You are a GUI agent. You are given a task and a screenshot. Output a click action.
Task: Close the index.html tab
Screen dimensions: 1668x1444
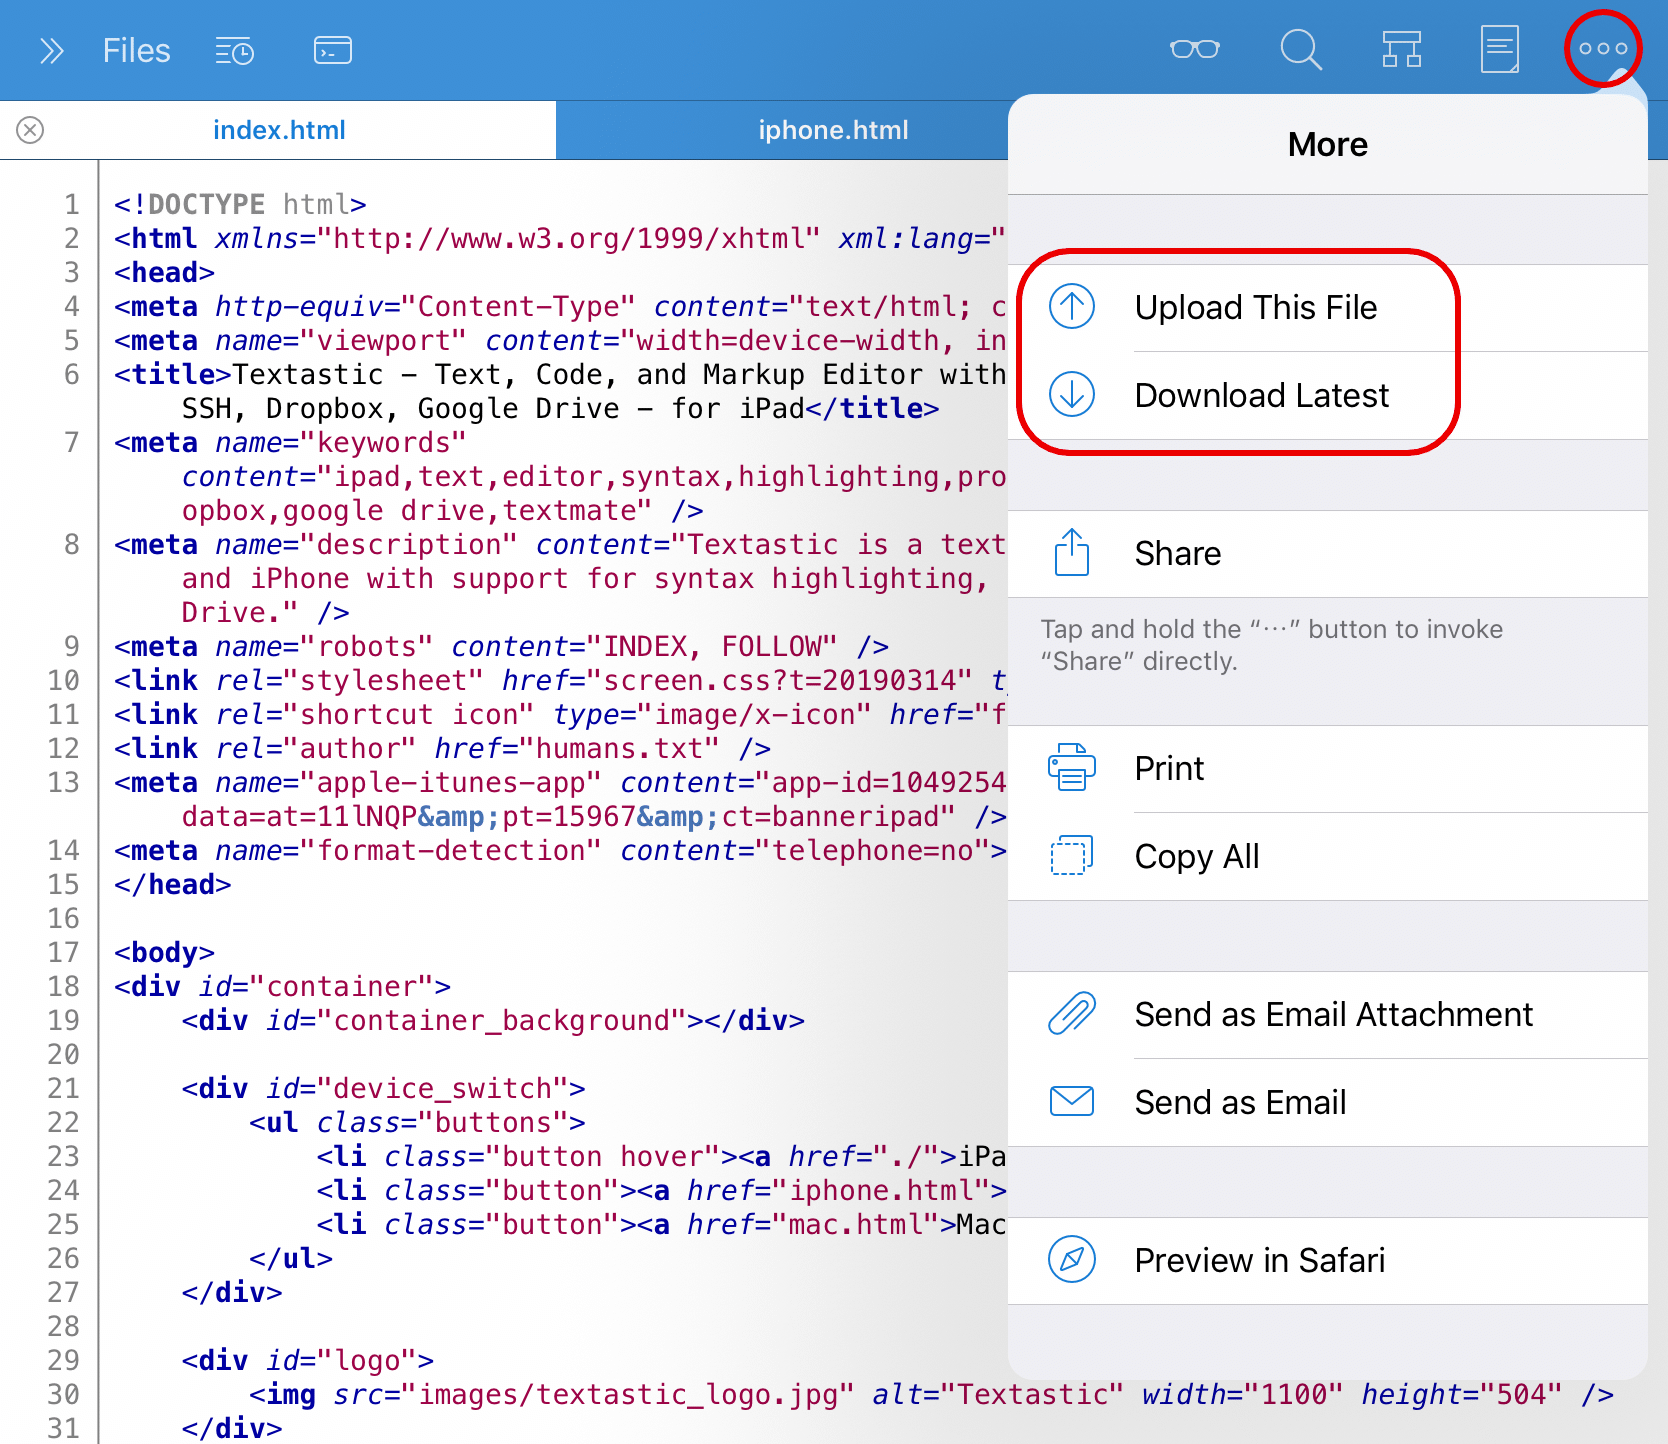tap(30, 130)
